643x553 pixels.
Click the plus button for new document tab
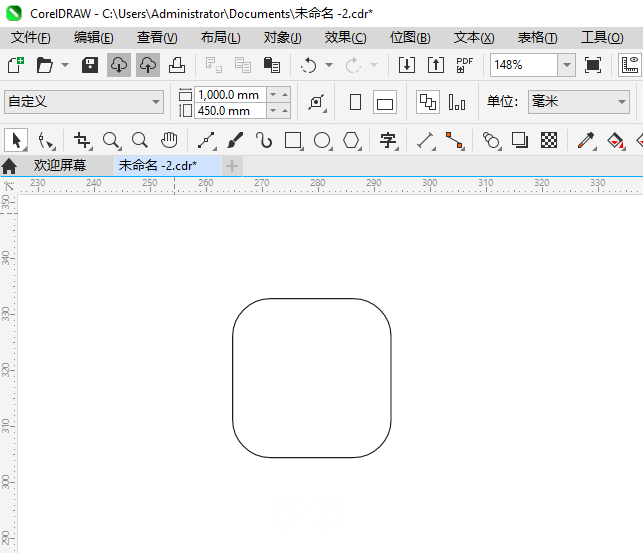pyautogui.click(x=232, y=166)
